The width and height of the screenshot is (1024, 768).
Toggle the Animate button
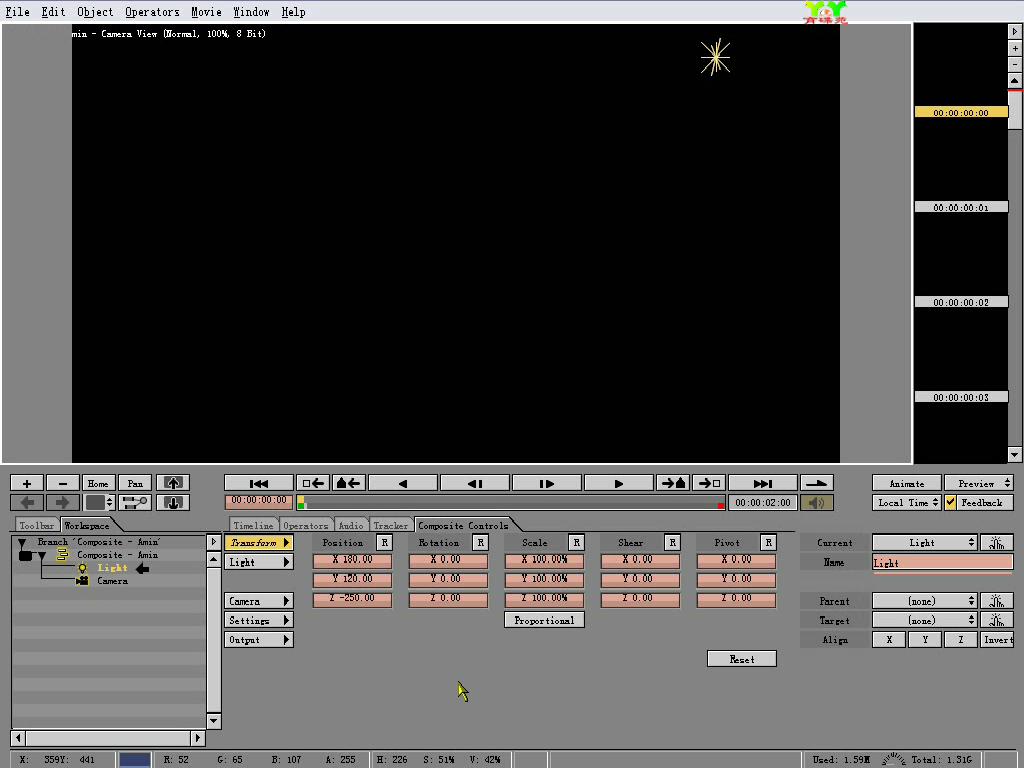[906, 483]
